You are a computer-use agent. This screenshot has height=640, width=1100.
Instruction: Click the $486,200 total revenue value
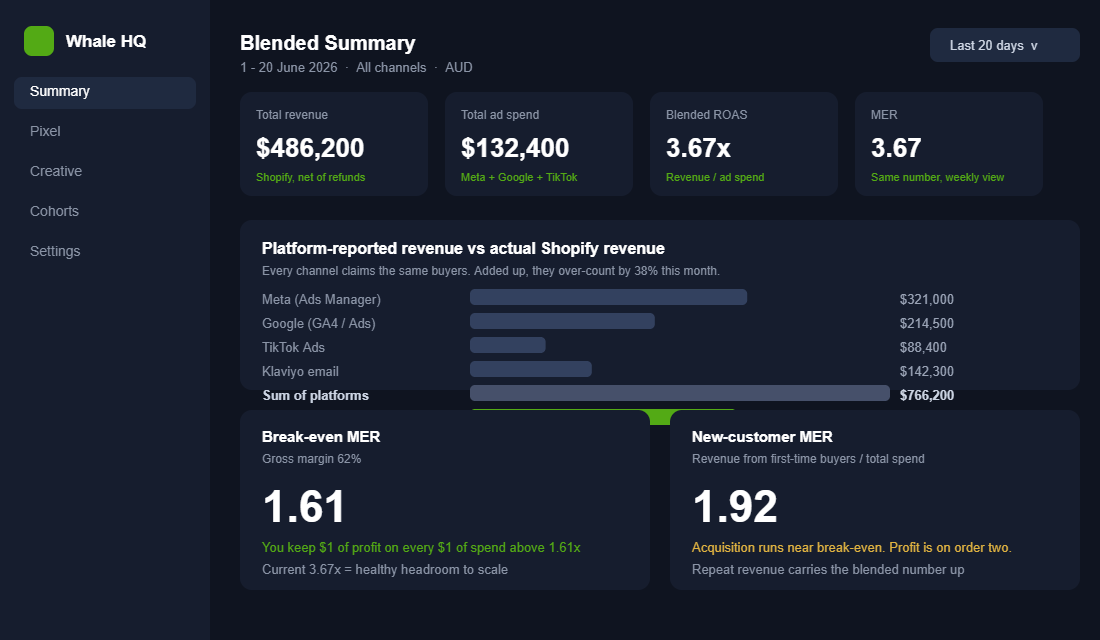pos(310,147)
